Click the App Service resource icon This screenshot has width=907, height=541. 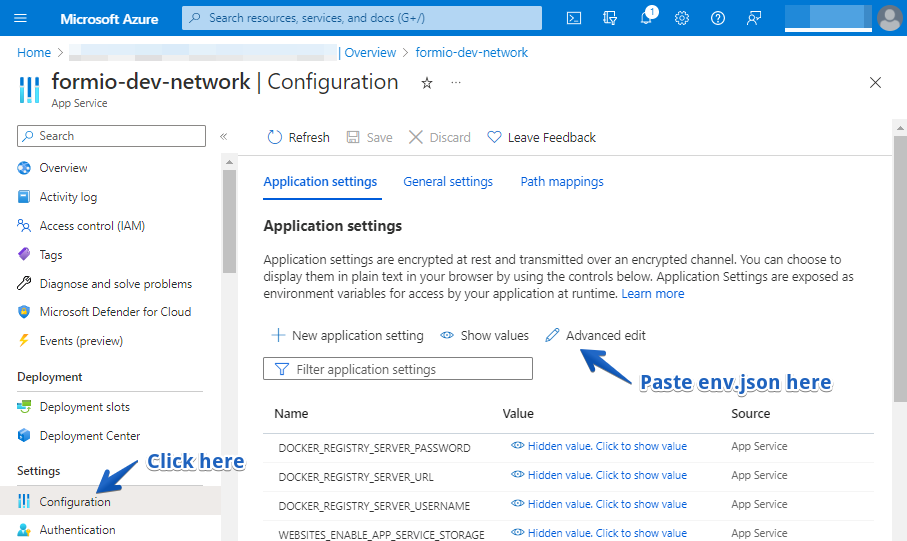pos(29,90)
